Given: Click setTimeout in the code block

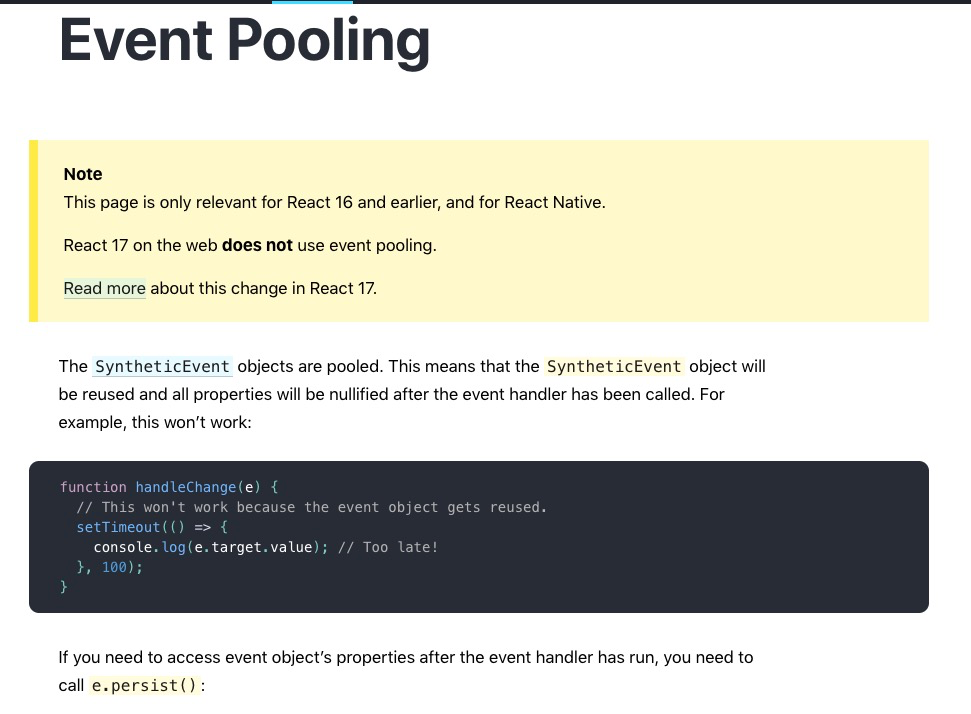Looking at the screenshot, I should point(118,527).
